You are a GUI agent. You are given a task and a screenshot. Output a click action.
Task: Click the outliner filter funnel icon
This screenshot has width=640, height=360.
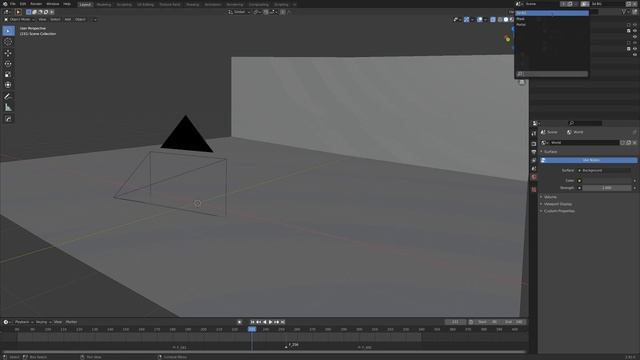point(624,12)
